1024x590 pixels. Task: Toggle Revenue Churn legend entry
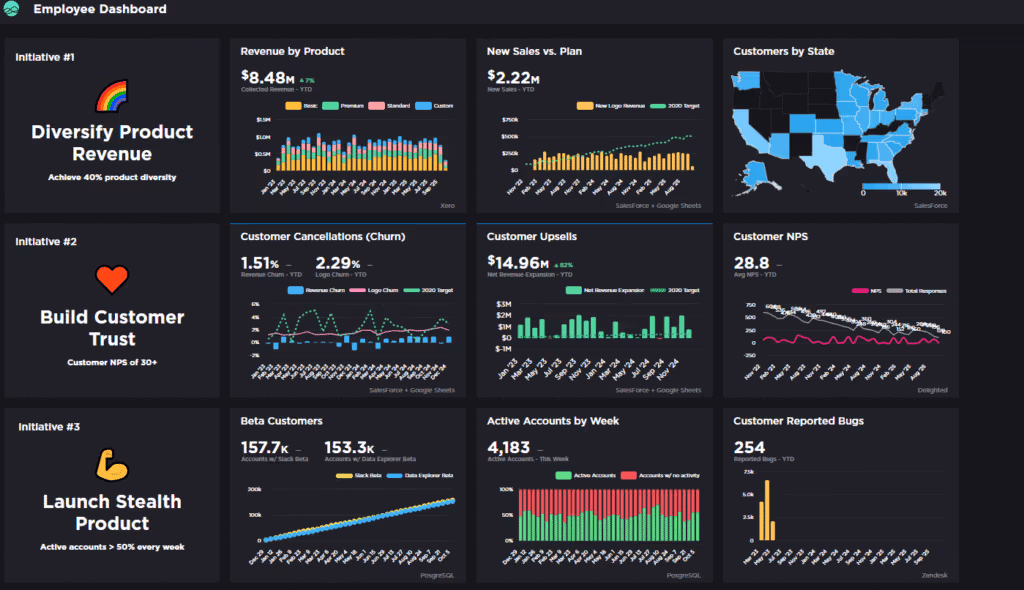pyautogui.click(x=316, y=290)
